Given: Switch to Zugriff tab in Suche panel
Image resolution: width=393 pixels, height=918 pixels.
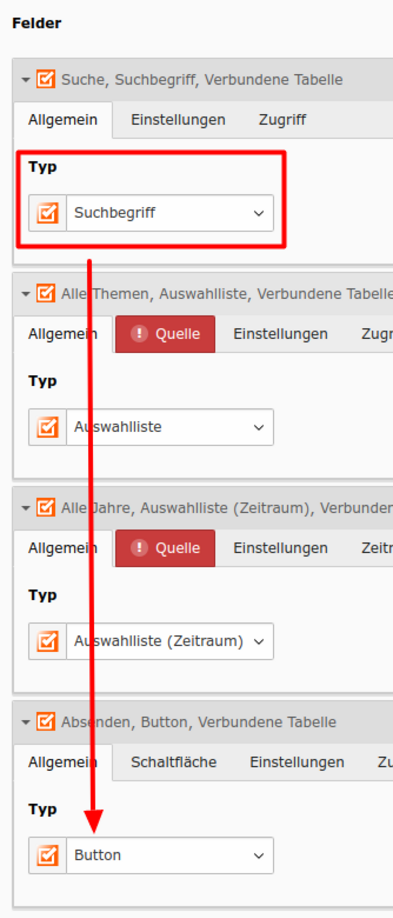Looking at the screenshot, I should point(282,120).
